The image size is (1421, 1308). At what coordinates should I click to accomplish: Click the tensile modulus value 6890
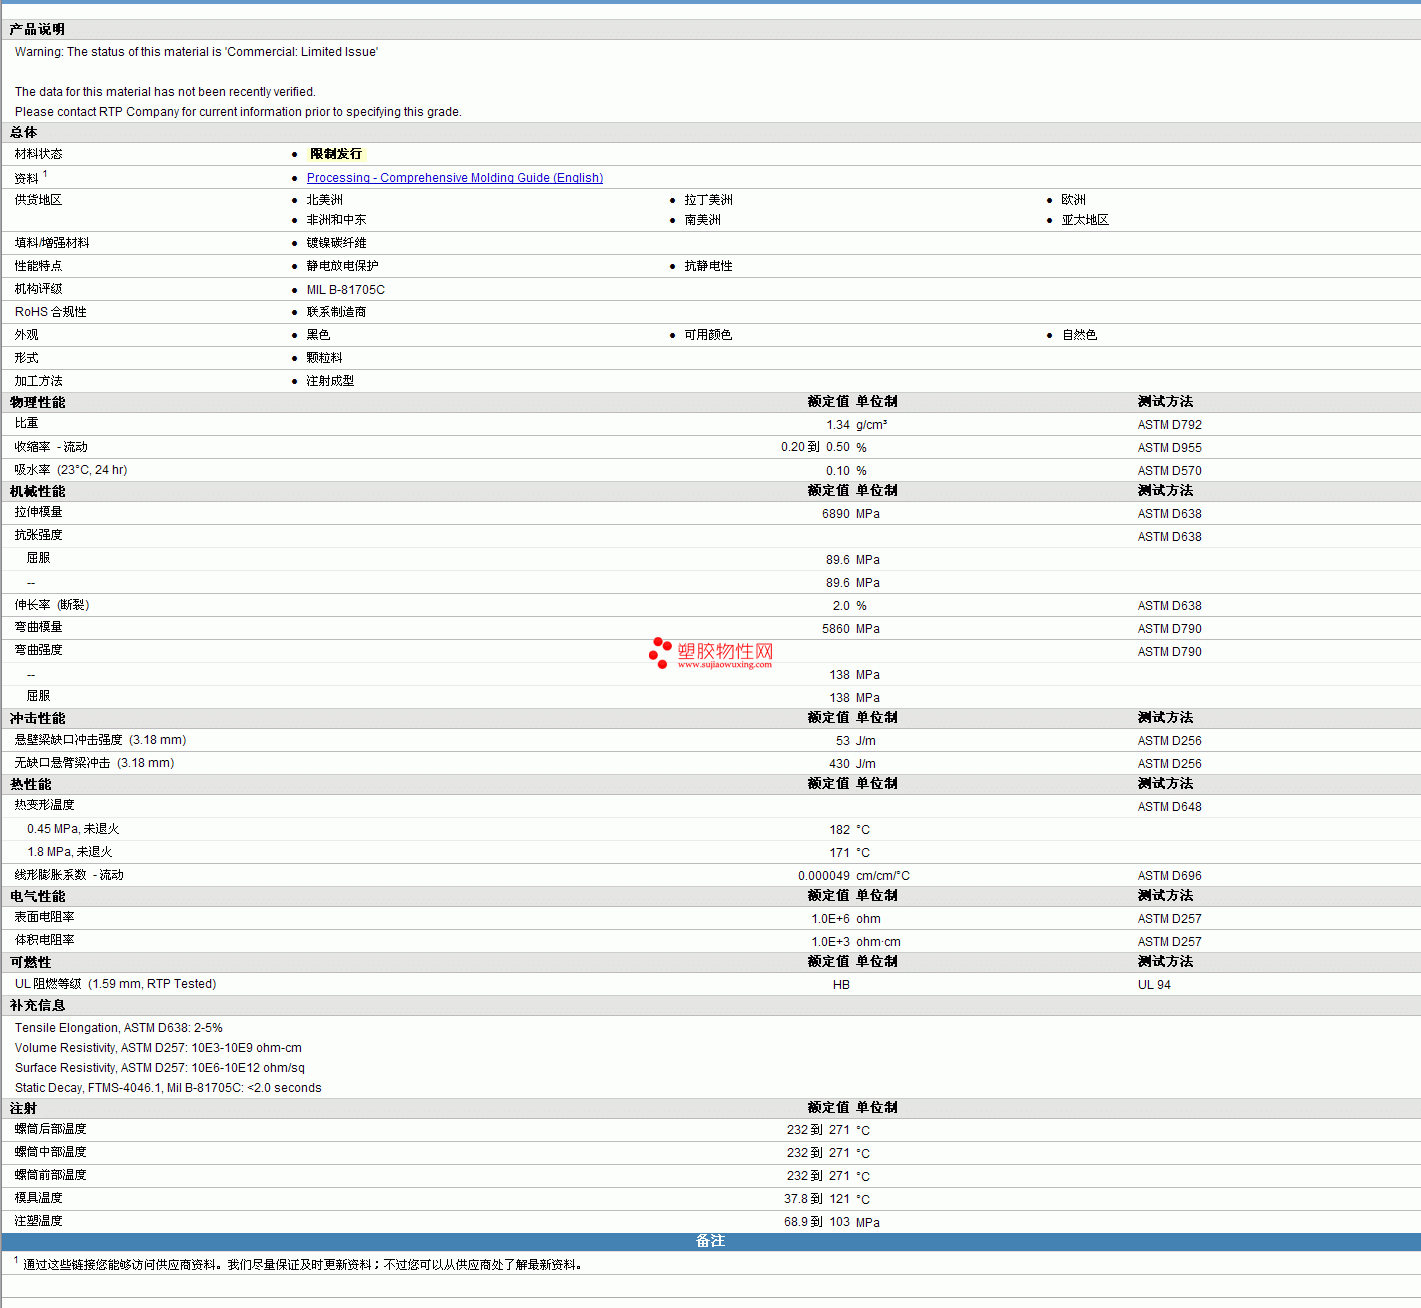(835, 514)
